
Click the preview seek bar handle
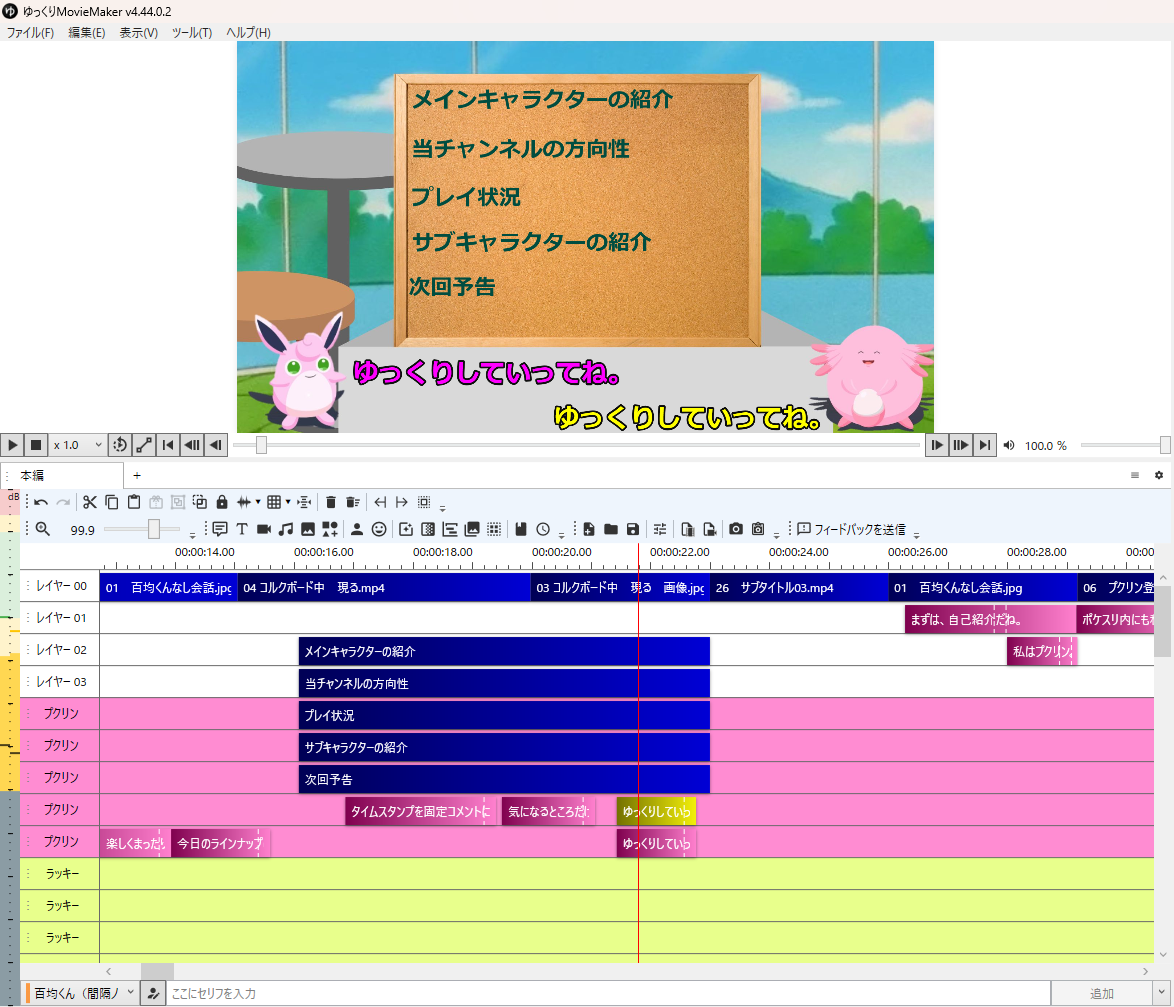pyautogui.click(x=261, y=445)
